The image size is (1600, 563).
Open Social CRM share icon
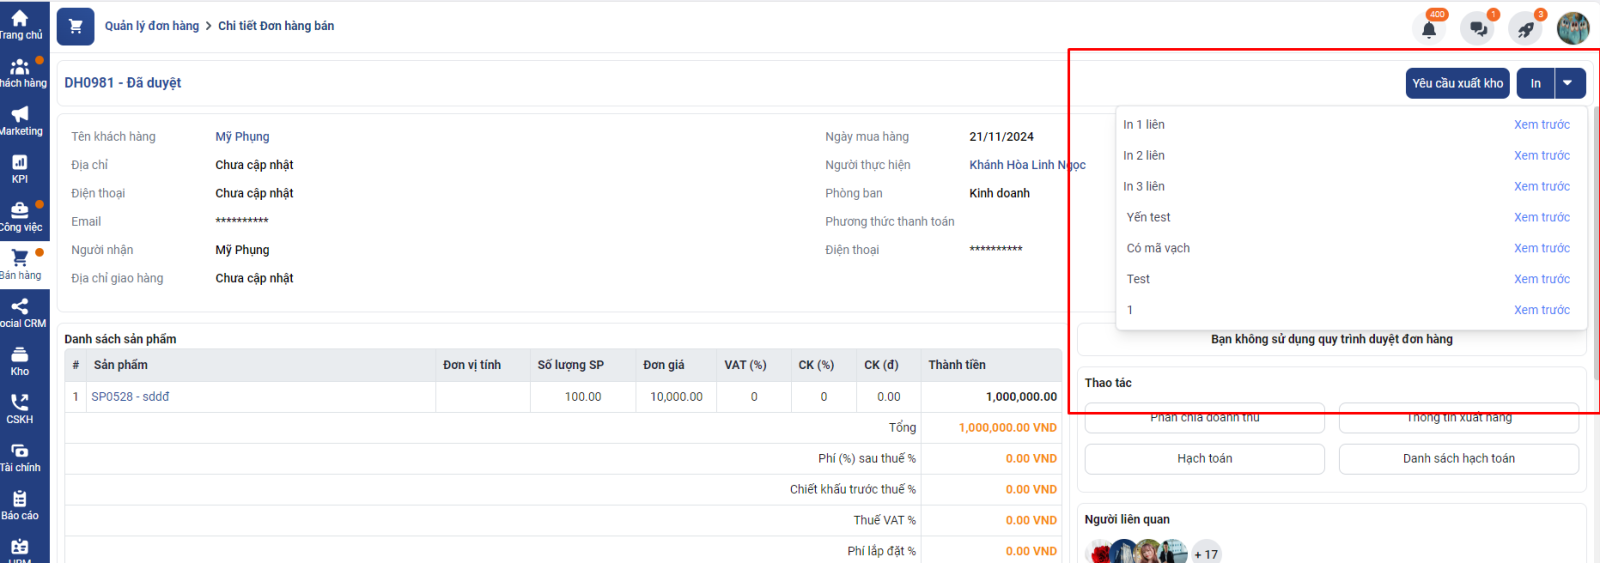click(x=20, y=307)
